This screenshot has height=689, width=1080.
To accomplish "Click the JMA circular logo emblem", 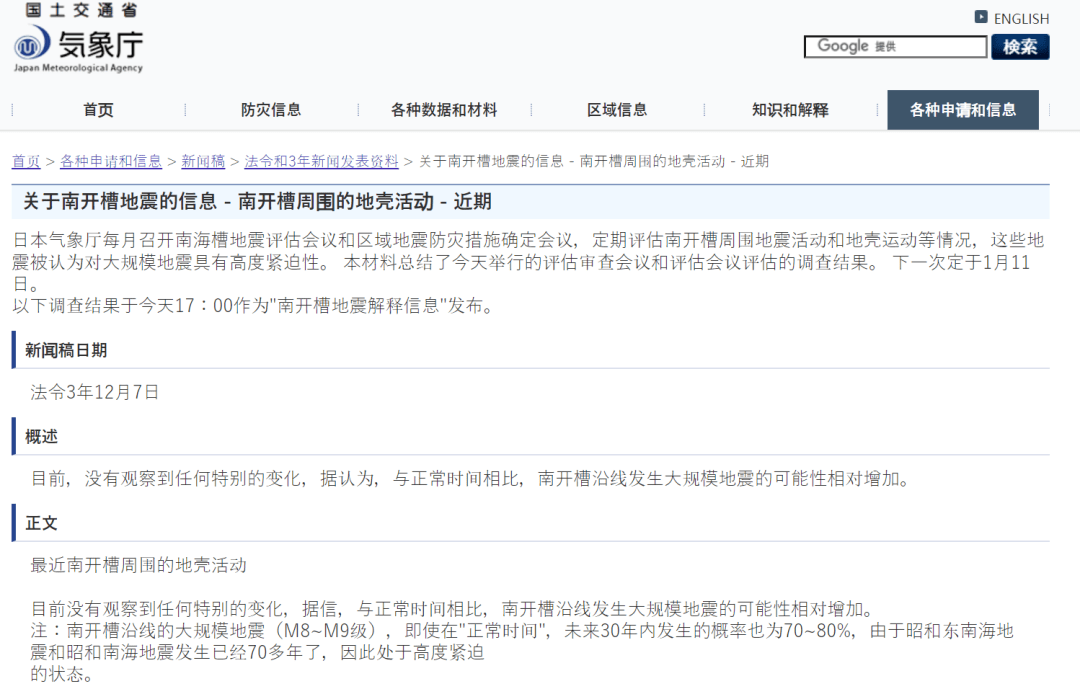I will (32, 45).
